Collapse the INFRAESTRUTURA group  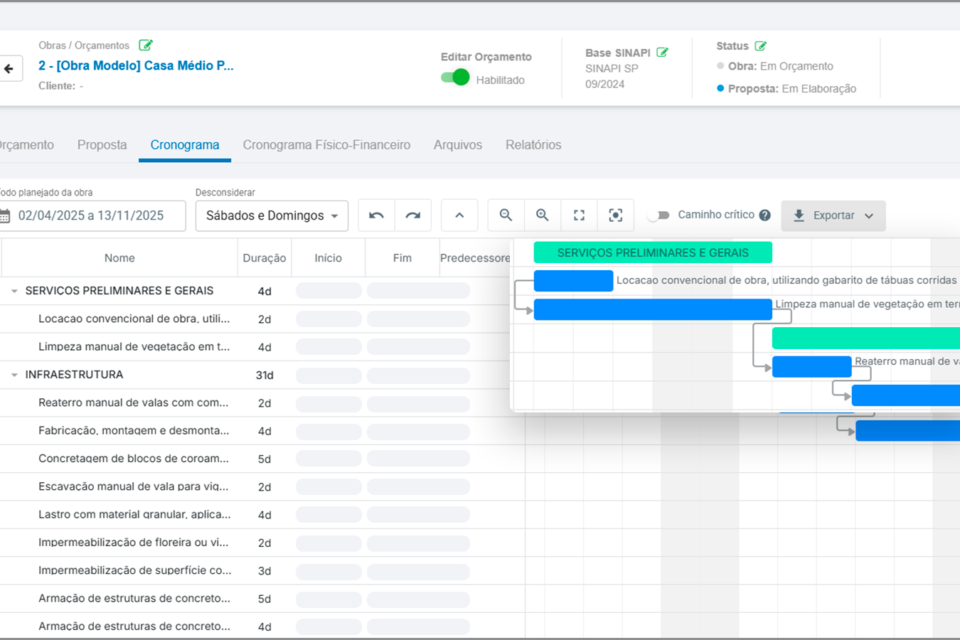click(x=14, y=375)
